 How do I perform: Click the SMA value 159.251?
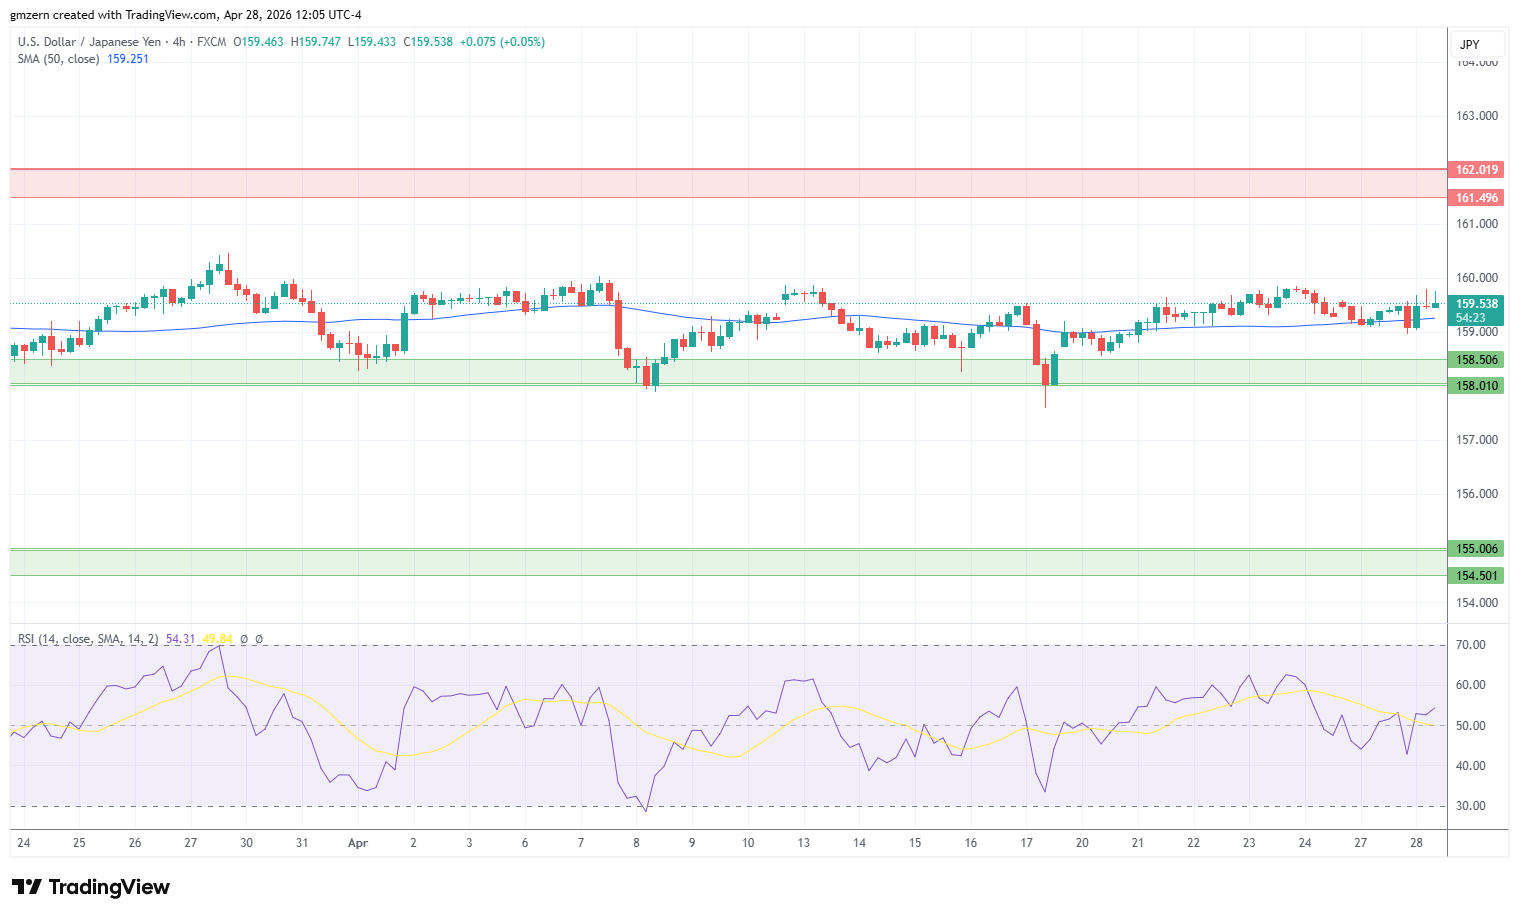coord(128,59)
